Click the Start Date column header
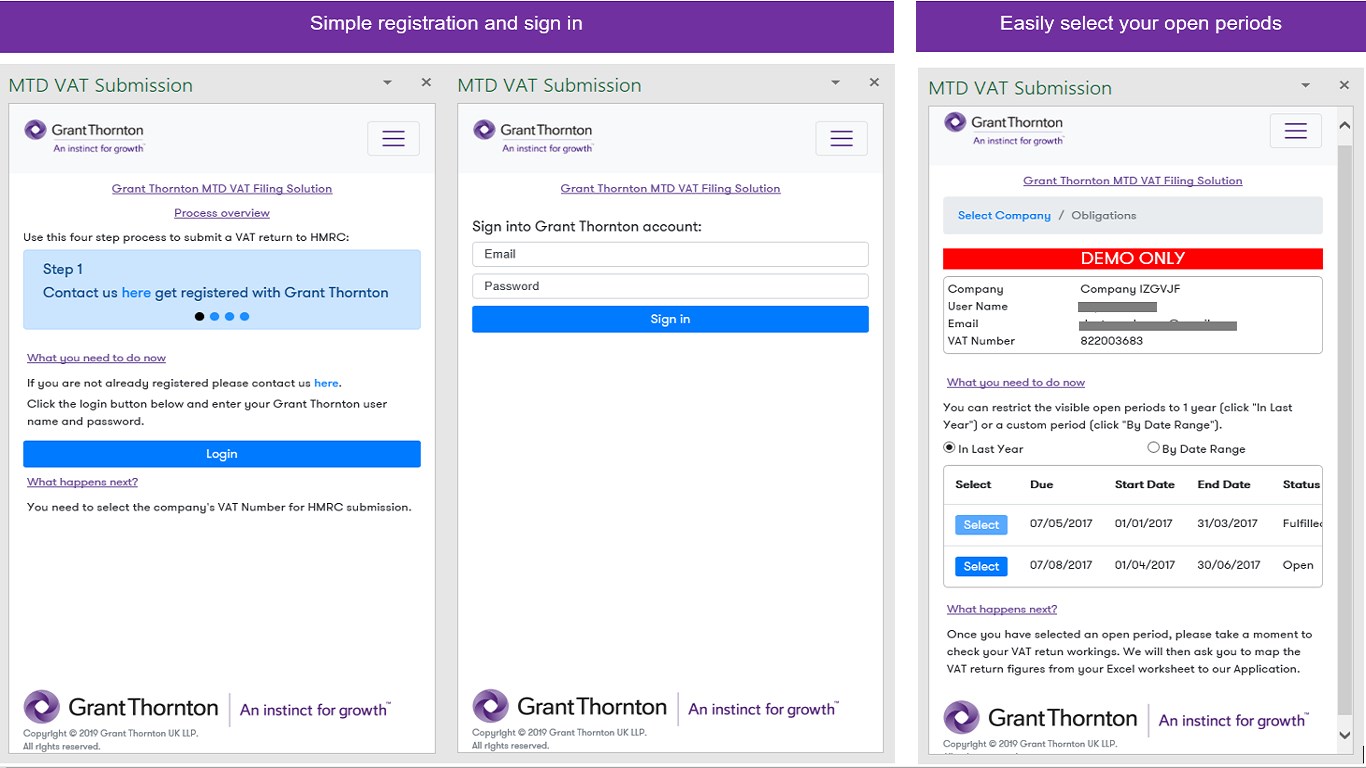Screen dimensions: 1366x768 click(1145, 485)
